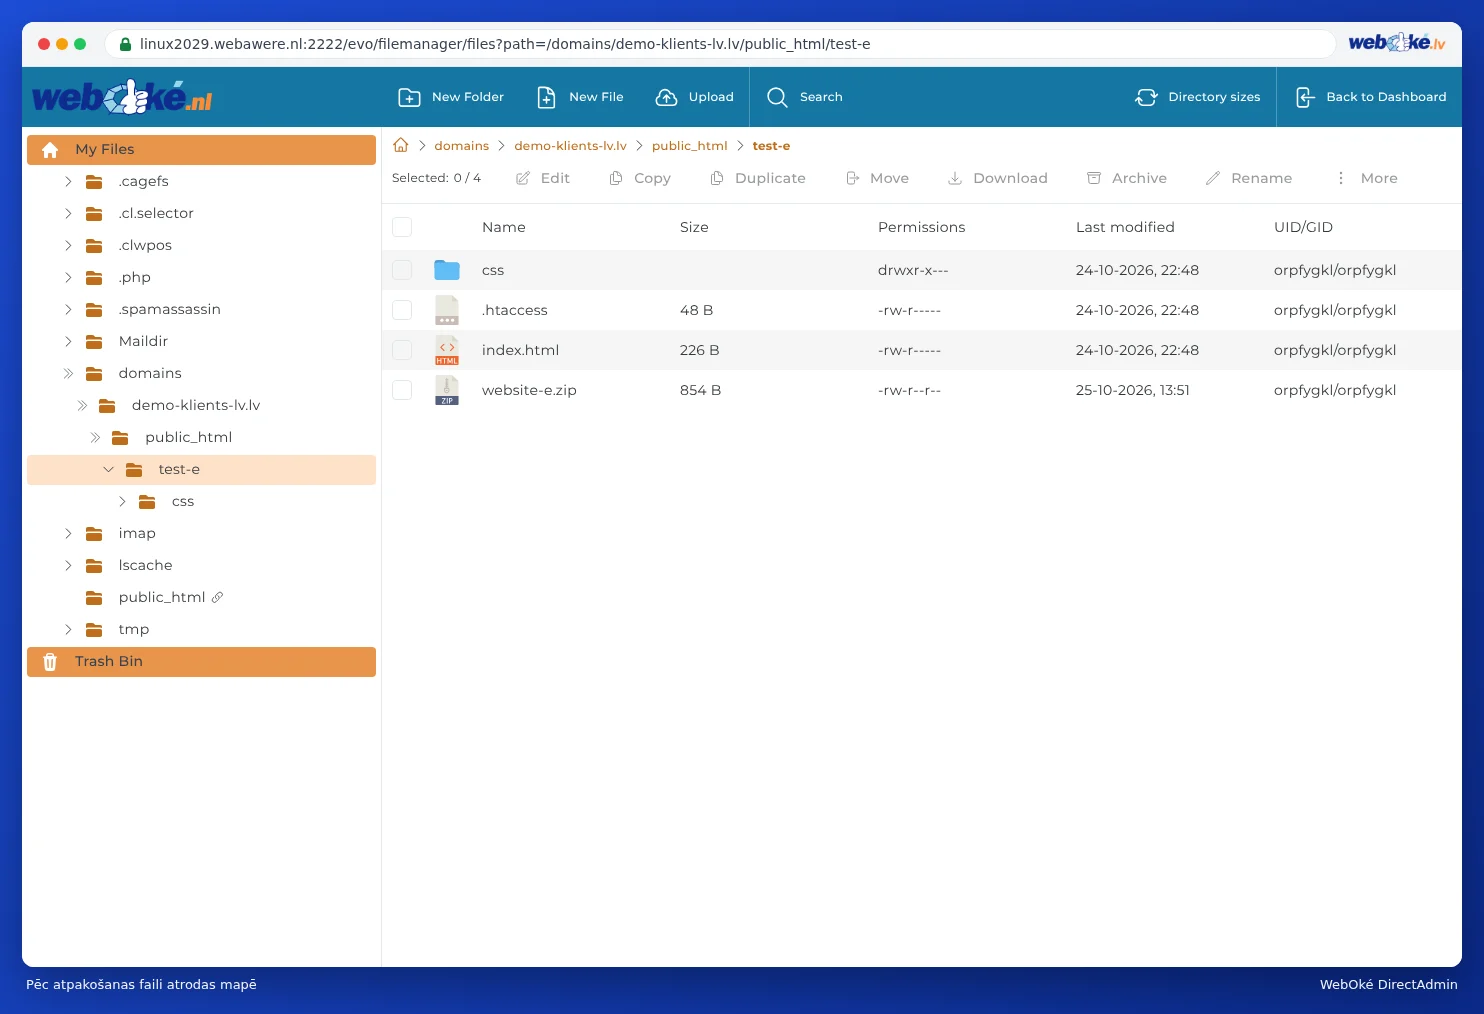This screenshot has height=1014, width=1484.
Task: Check the website-e.zip row checkbox
Action: (402, 390)
